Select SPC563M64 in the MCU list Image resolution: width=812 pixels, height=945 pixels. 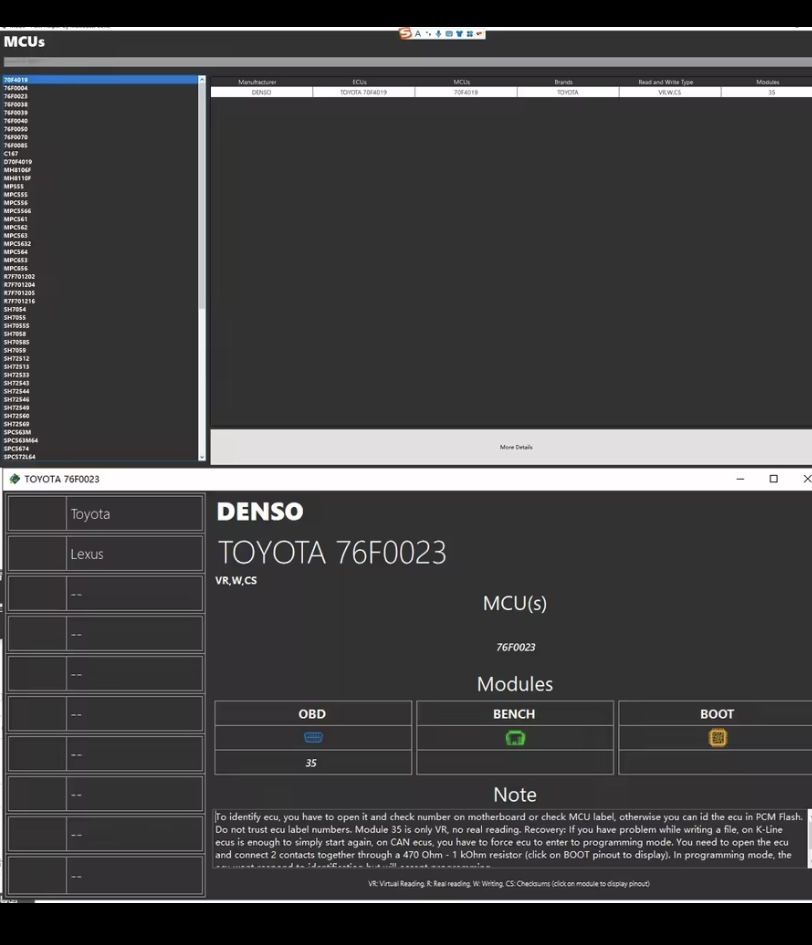coord(20,441)
